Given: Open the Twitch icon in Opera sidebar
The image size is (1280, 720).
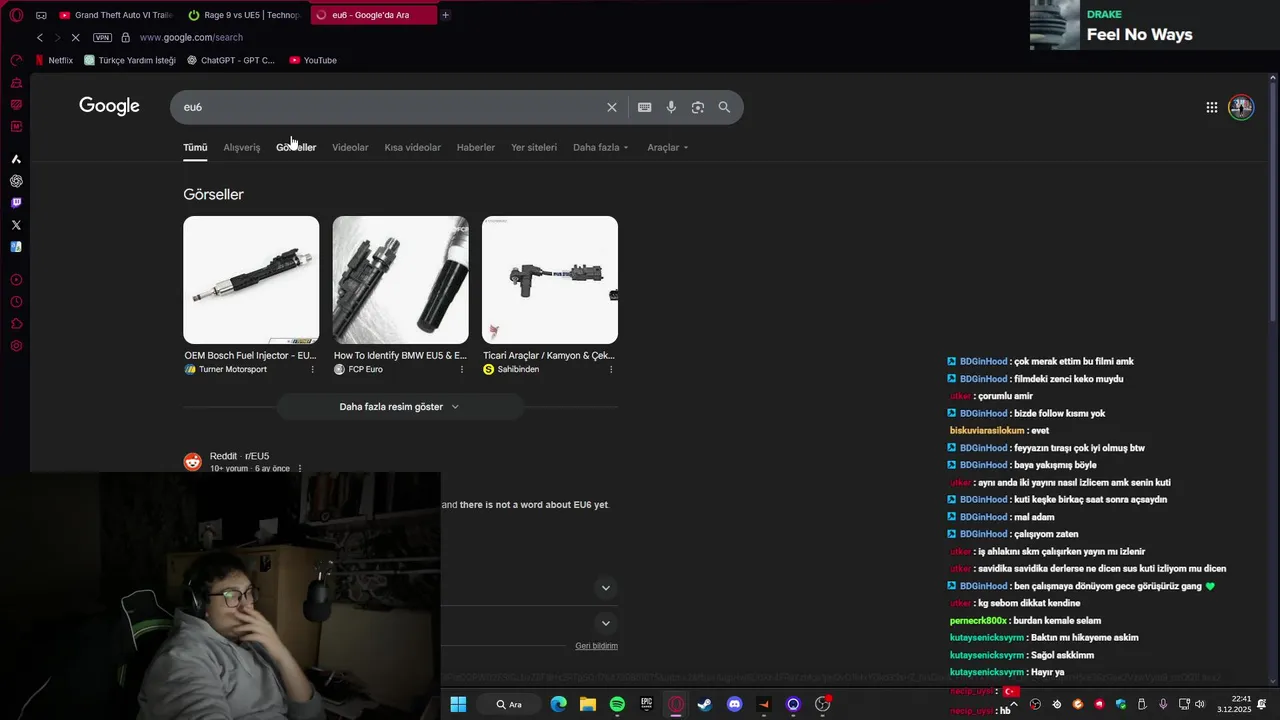Looking at the screenshot, I should (16, 203).
